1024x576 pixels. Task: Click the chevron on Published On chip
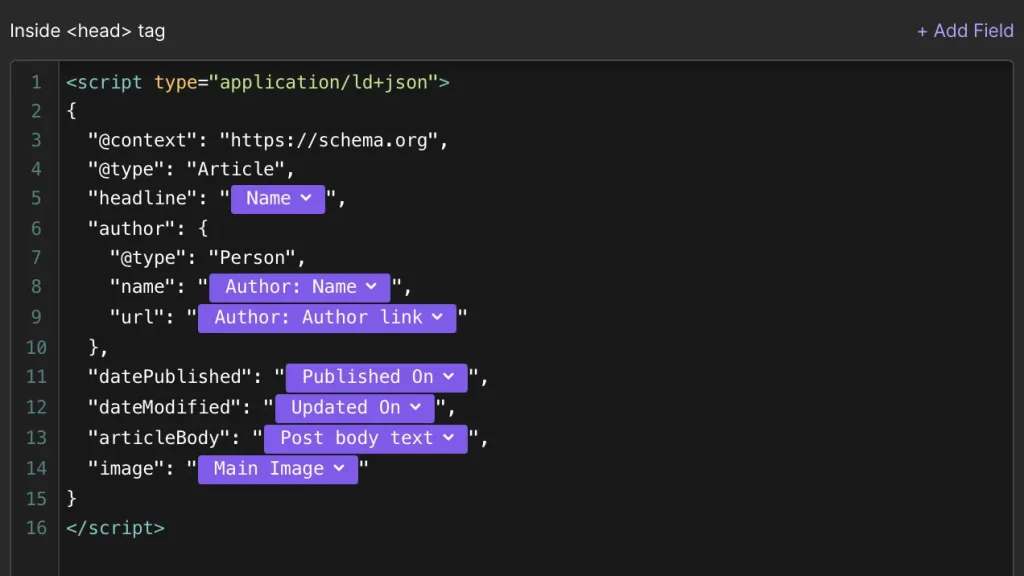point(448,377)
